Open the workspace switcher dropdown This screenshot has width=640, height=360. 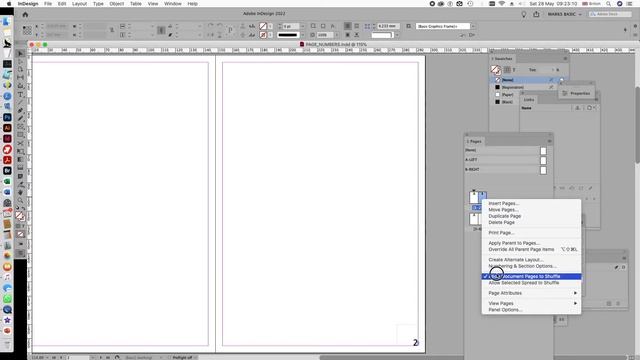565,14
